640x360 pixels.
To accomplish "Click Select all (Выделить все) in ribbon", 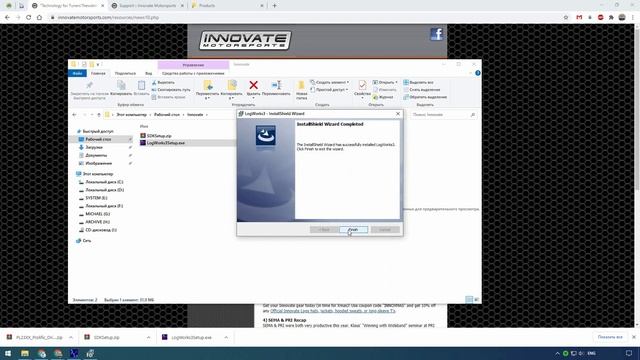I will pyautogui.click(x=418, y=82).
